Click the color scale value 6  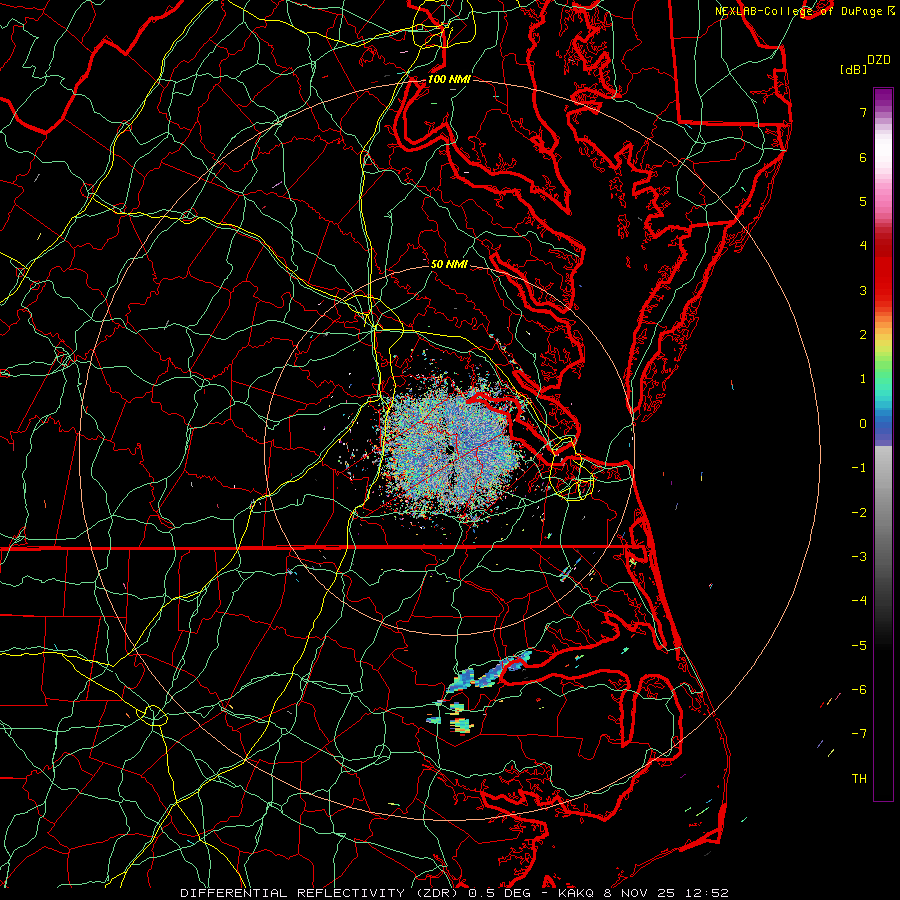pyautogui.click(x=863, y=157)
